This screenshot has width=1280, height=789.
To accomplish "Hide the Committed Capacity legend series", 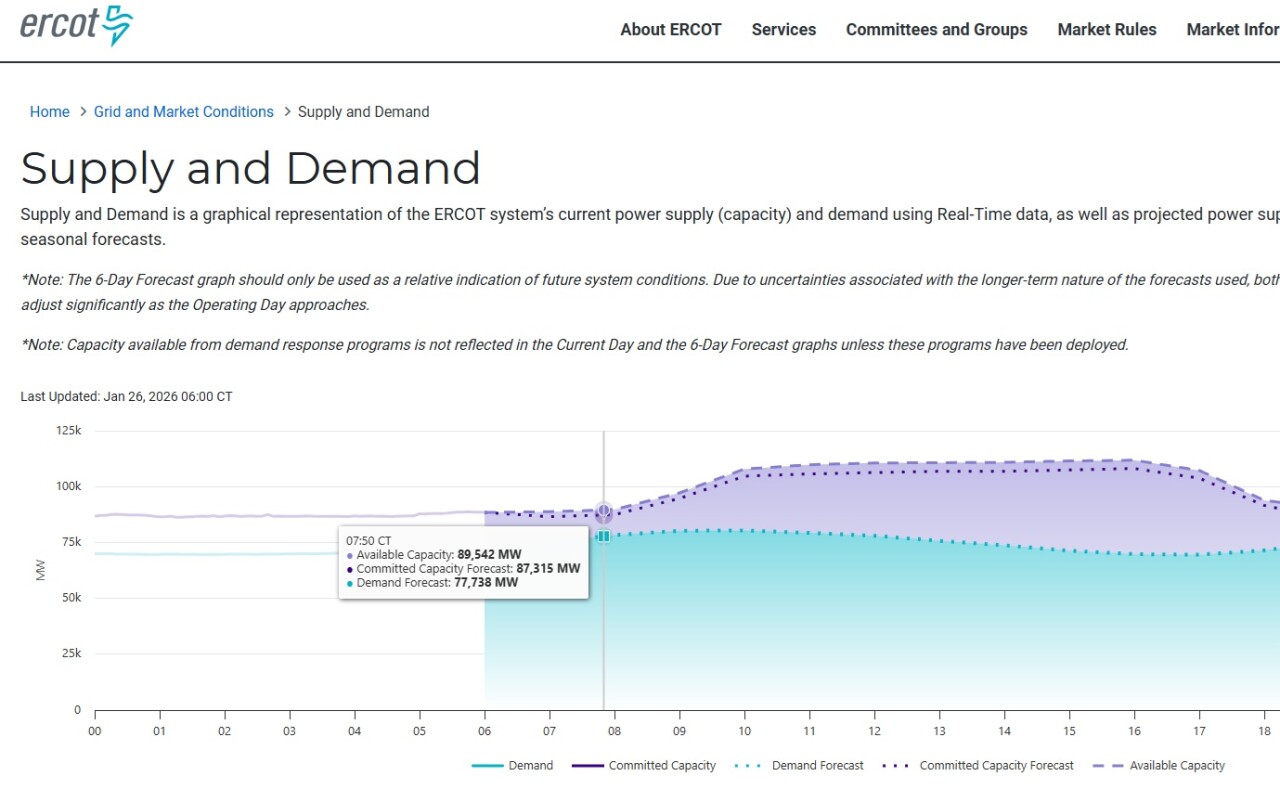I will [644, 766].
